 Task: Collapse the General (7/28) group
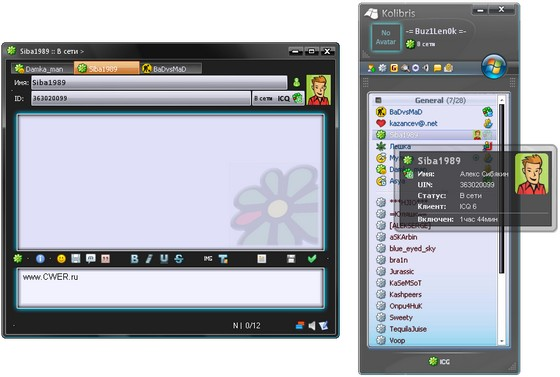tap(379, 100)
